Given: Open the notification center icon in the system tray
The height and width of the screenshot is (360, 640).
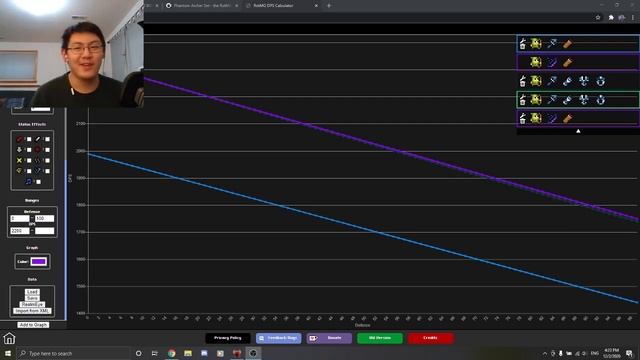Looking at the screenshot, I should click(629, 353).
